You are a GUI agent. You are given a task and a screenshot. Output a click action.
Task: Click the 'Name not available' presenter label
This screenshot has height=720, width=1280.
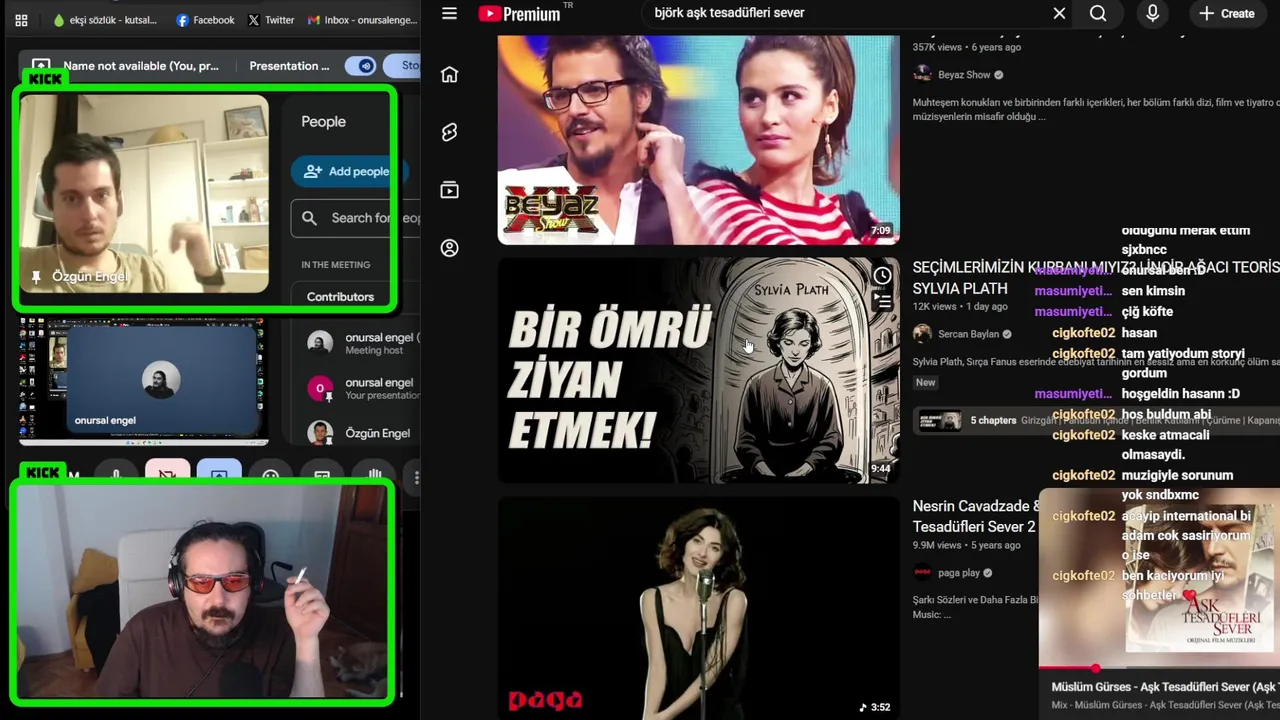click(x=141, y=66)
